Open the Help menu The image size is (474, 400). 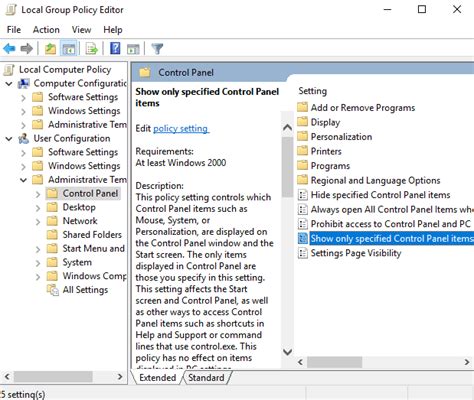[113, 30]
